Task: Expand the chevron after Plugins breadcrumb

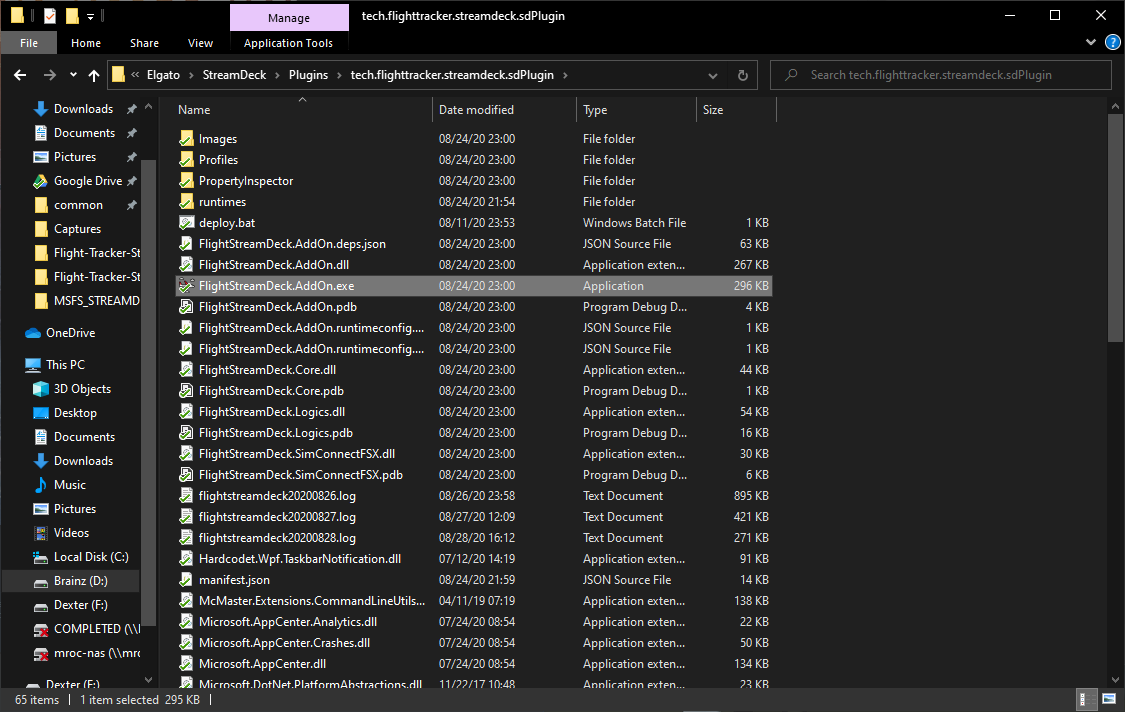Action: [x=339, y=75]
